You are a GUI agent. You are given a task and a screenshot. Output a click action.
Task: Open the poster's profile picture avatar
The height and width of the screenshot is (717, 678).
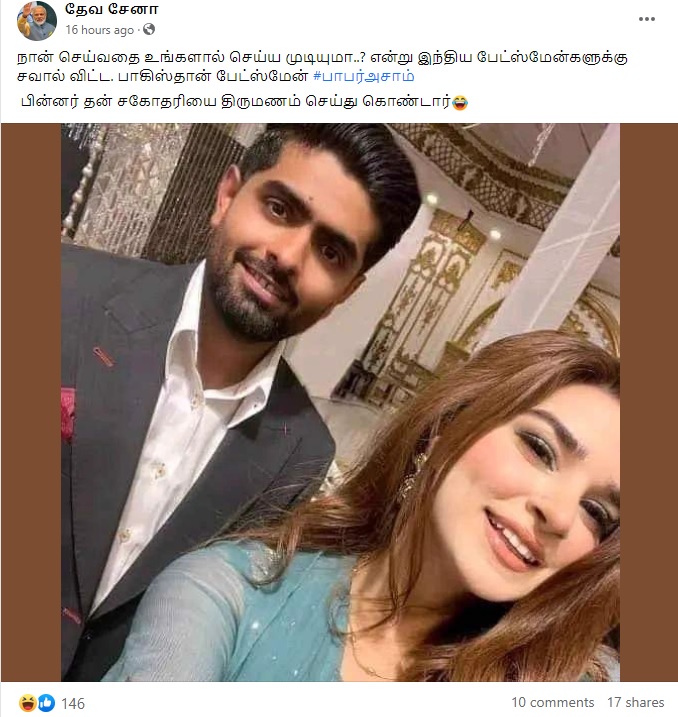pyautogui.click(x=37, y=21)
